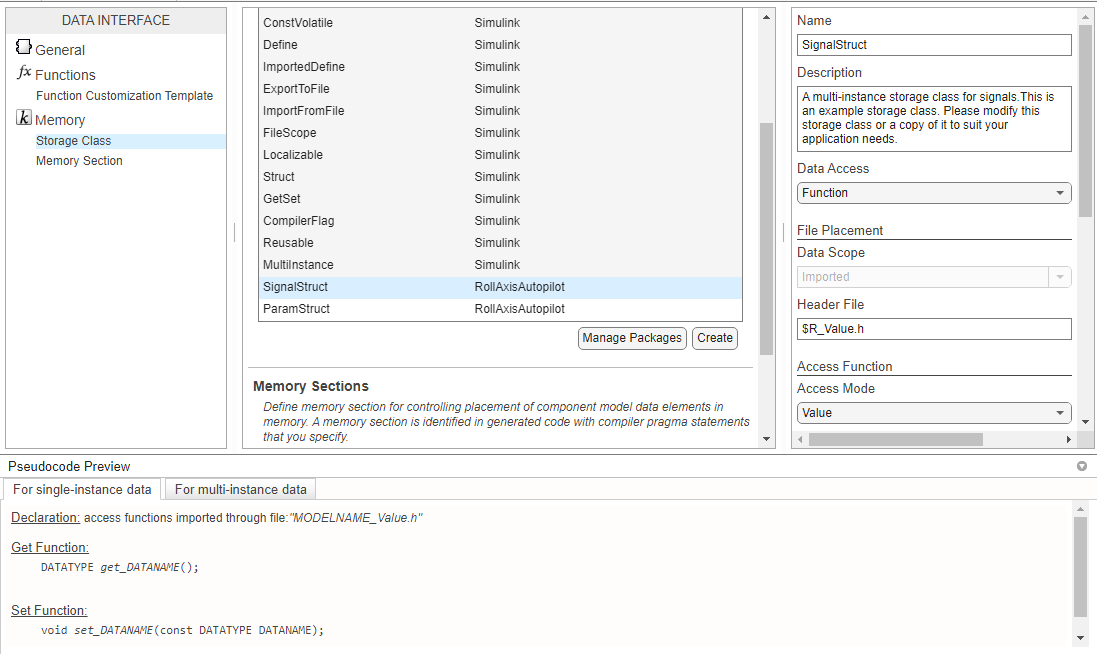Switch to For single-instance data tab
Viewport: 1097px width, 654px height.
82,489
